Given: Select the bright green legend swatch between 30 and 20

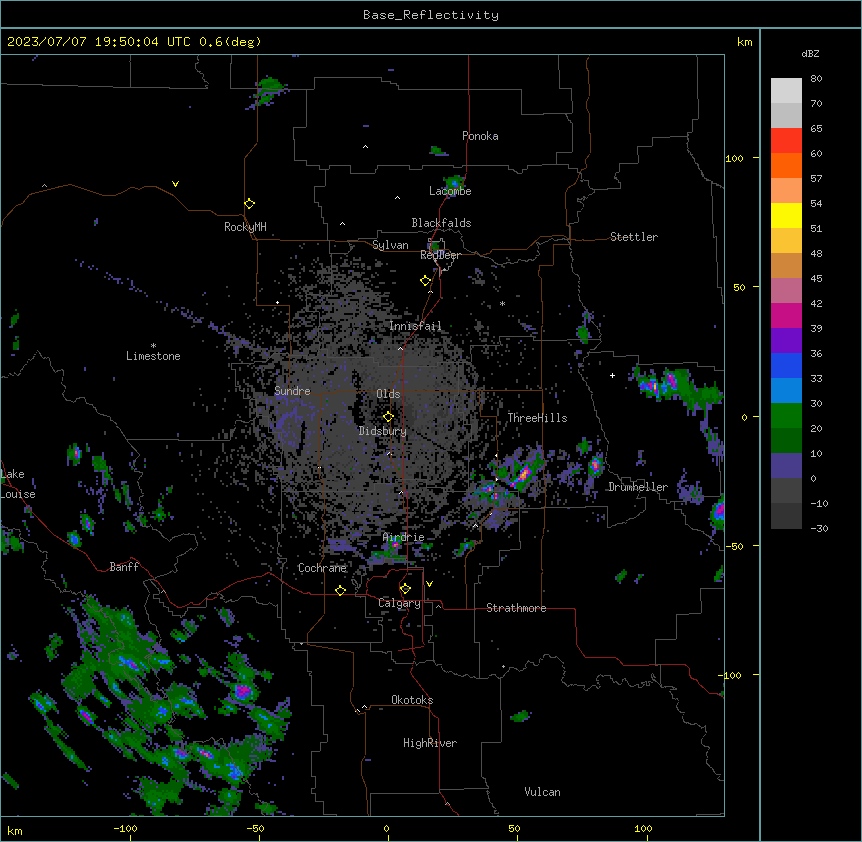Looking at the screenshot, I should 786,416.
